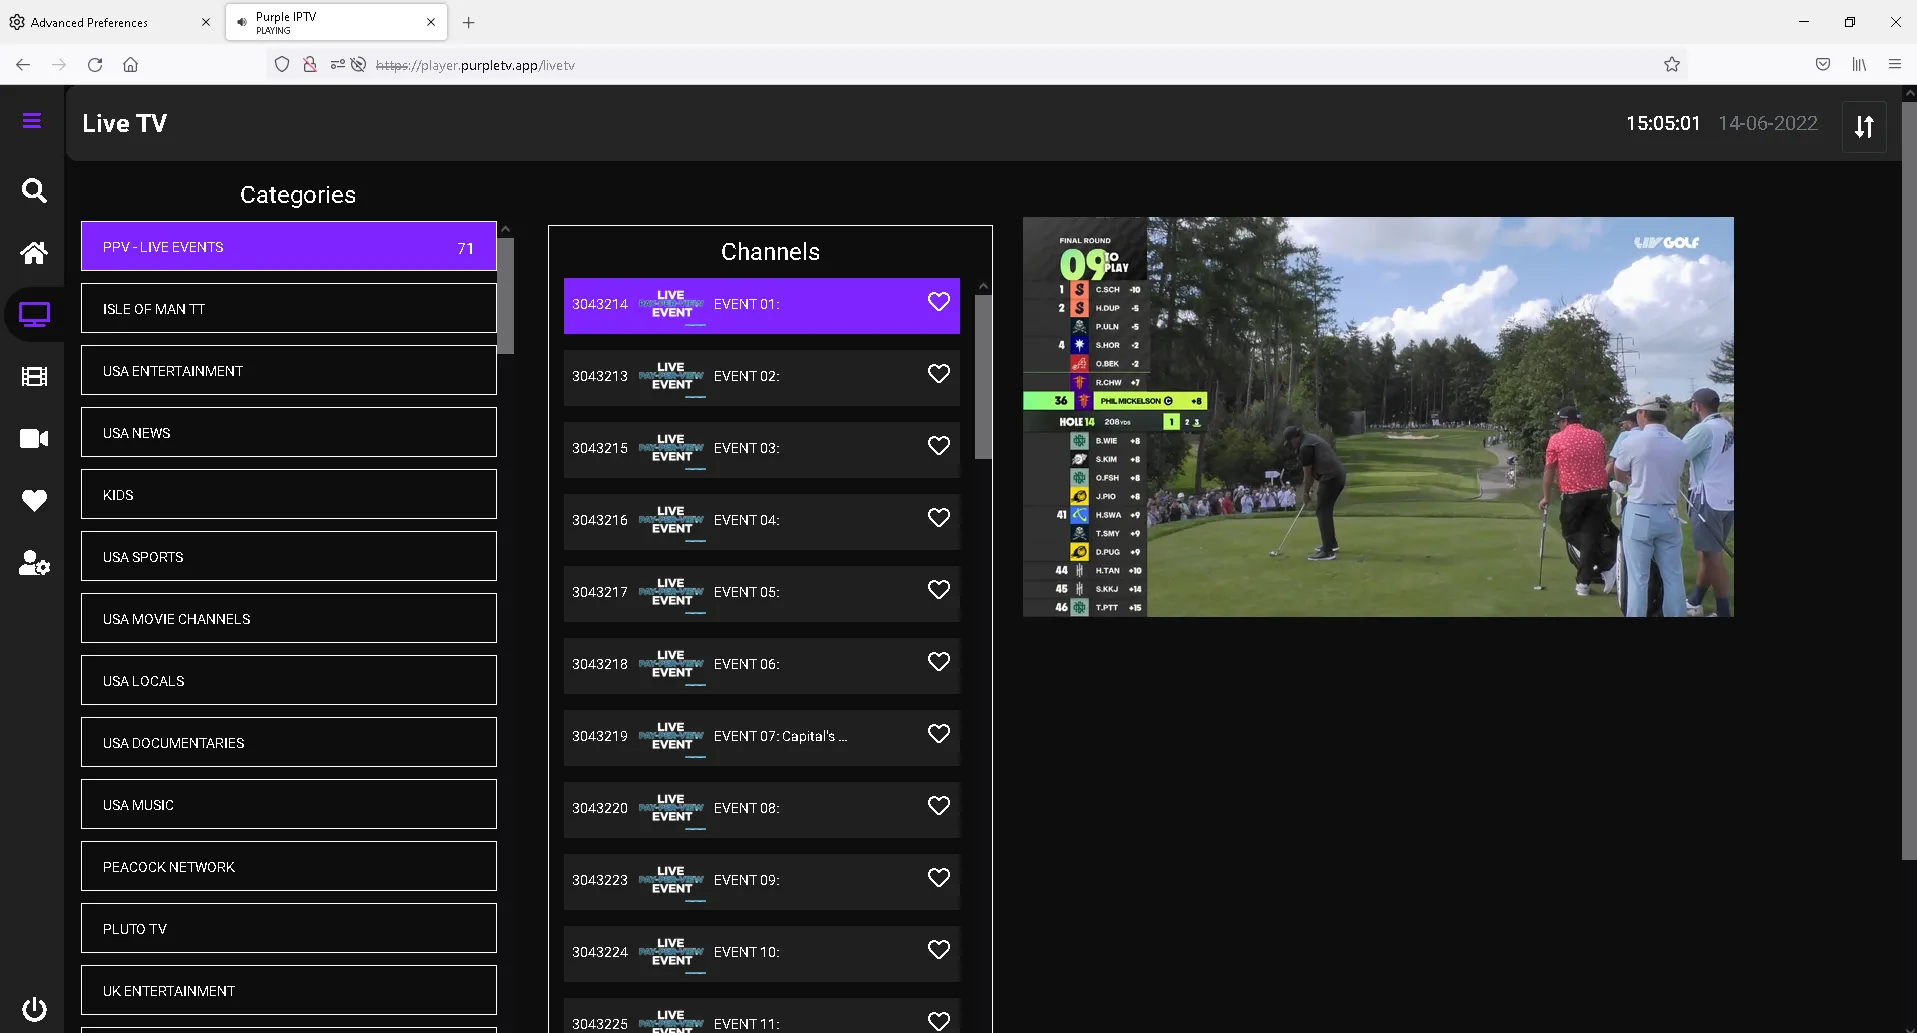
Task: Select USA ENTERTAINMENT category
Action: (289, 370)
